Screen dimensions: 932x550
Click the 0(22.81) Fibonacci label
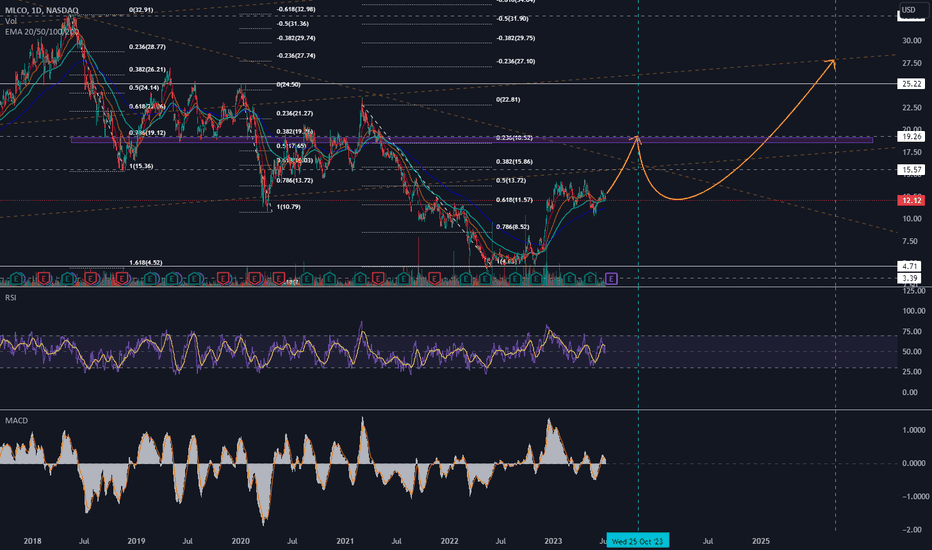click(x=508, y=99)
